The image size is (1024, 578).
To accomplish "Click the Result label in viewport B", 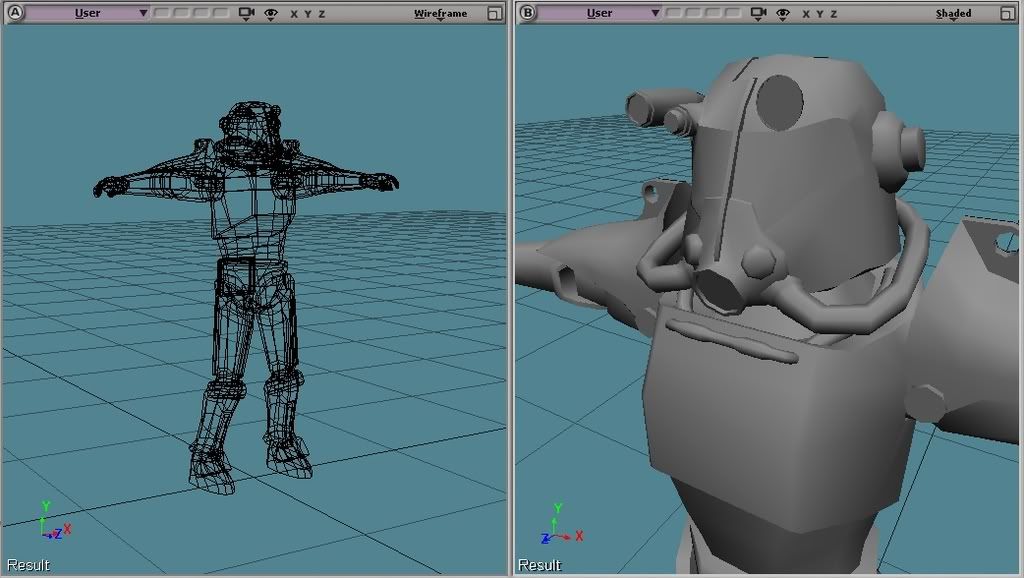I will (x=539, y=565).
